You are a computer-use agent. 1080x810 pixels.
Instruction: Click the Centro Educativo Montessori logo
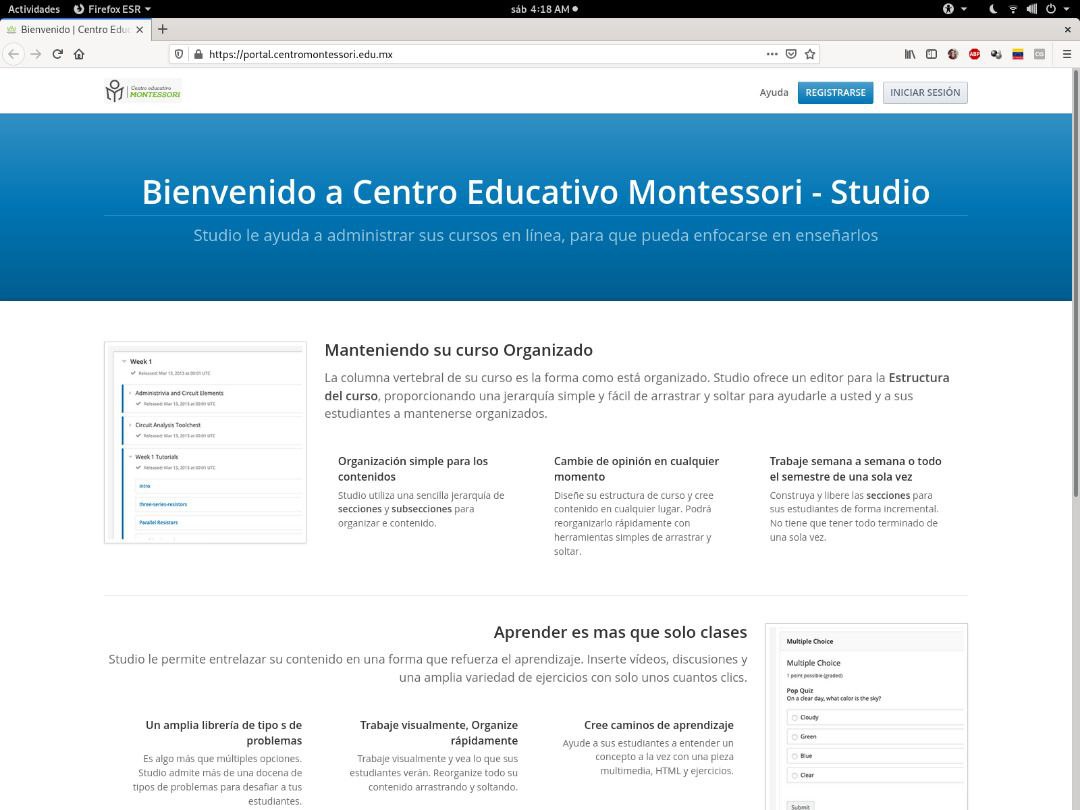(143, 91)
